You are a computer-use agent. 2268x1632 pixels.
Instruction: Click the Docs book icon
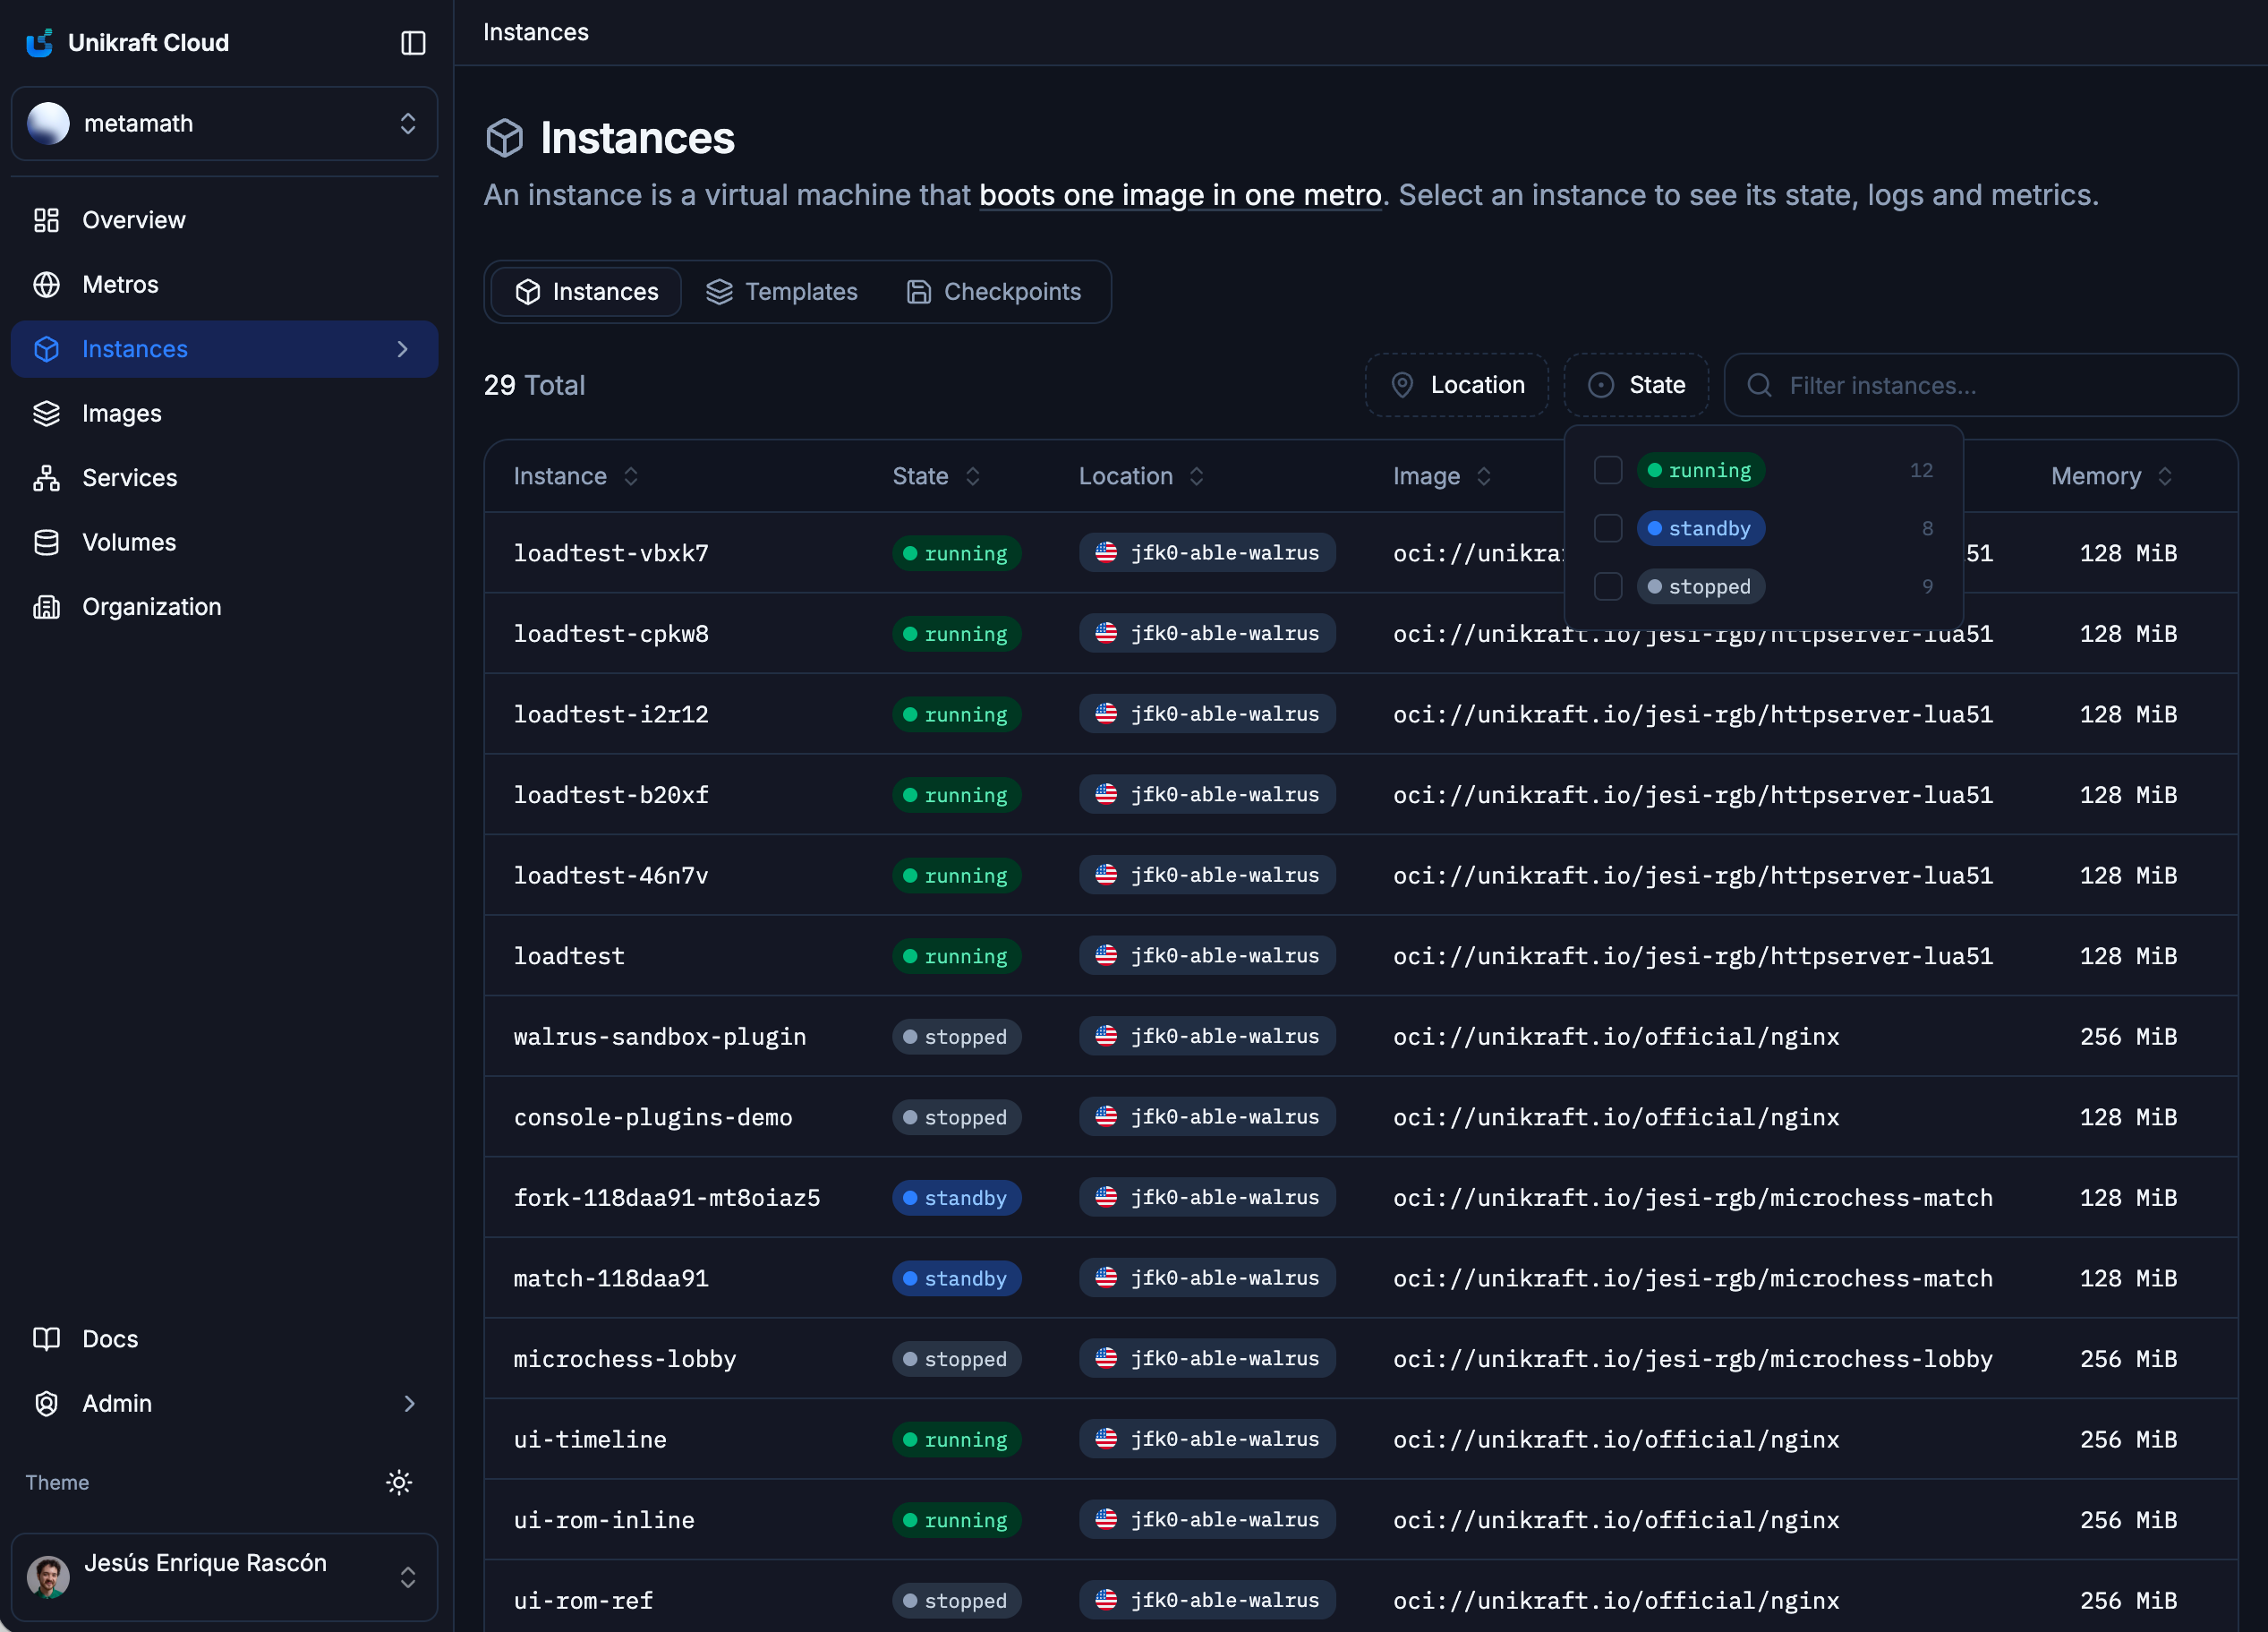pyautogui.click(x=46, y=1339)
